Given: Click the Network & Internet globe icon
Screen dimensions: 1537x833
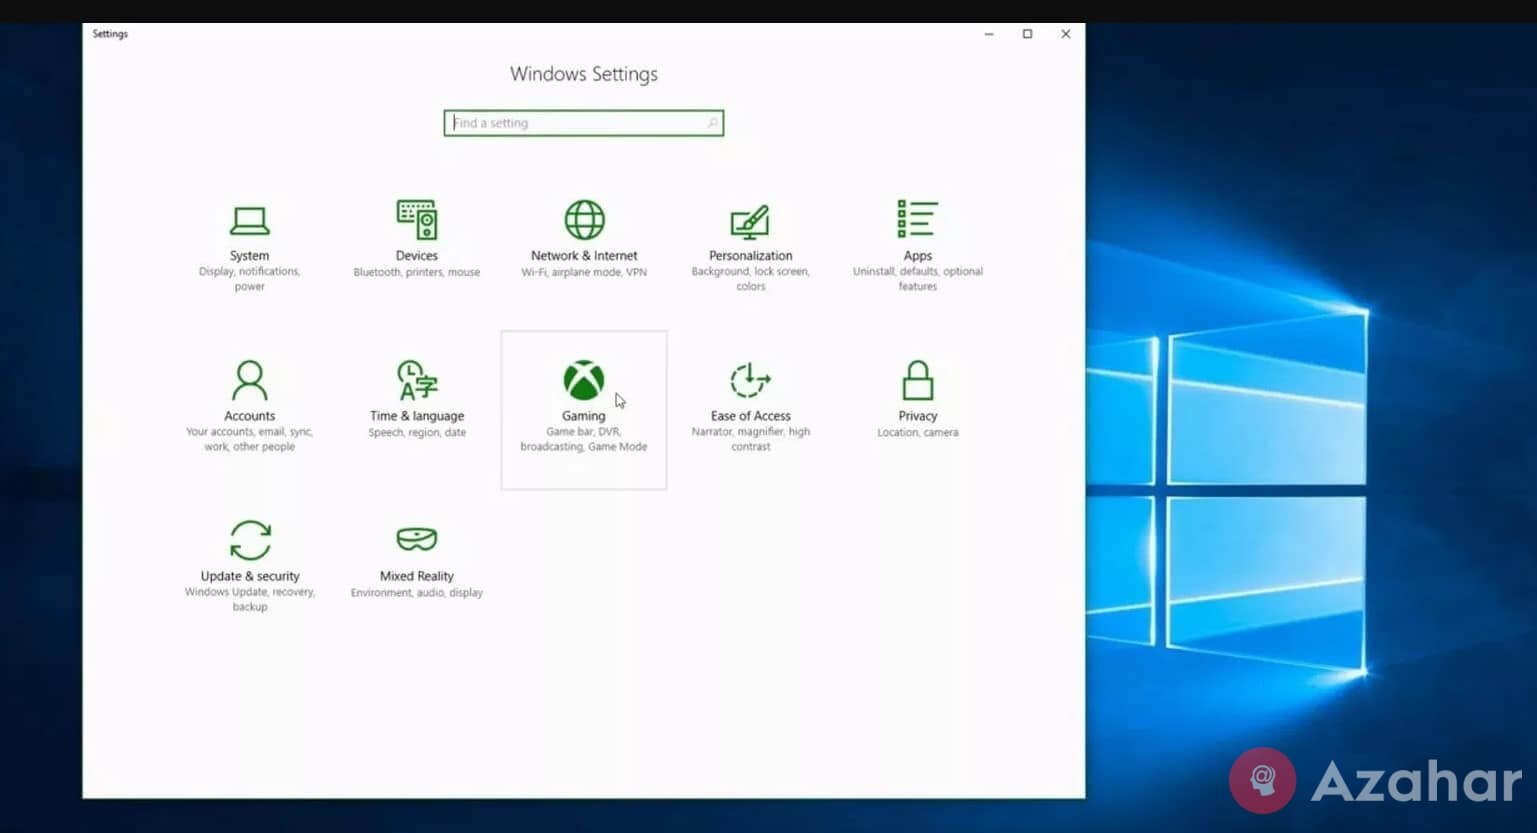Looking at the screenshot, I should tap(584, 220).
